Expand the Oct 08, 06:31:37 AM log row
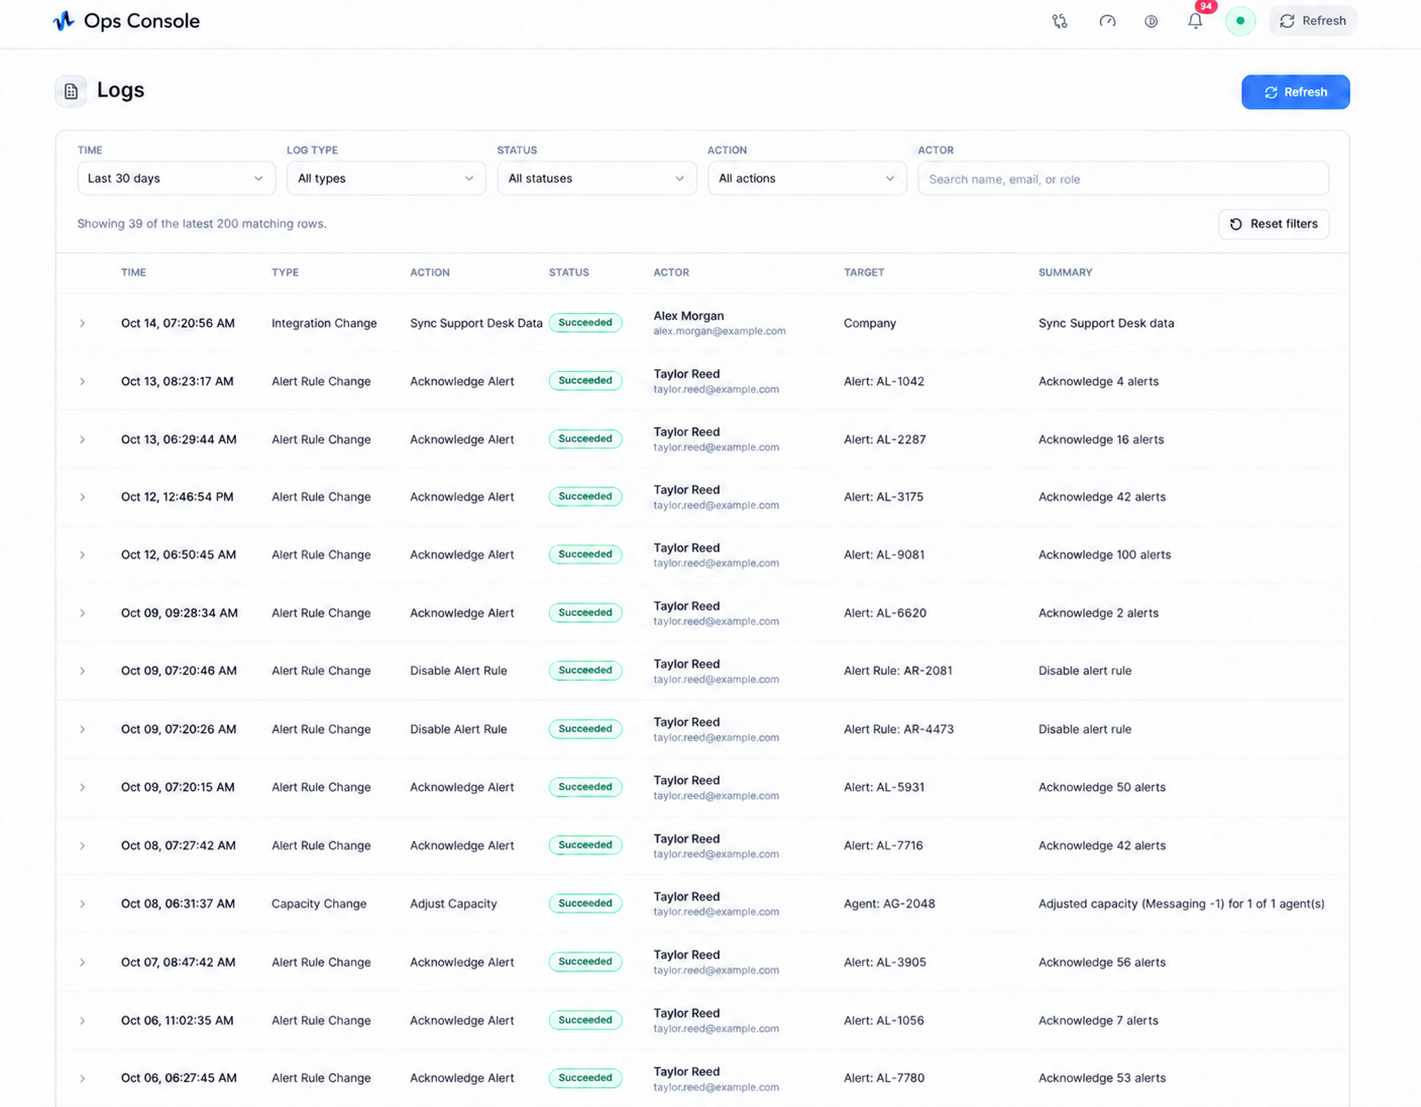Image resolution: width=1421 pixels, height=1107 pixels. click(x=82, y=904)
